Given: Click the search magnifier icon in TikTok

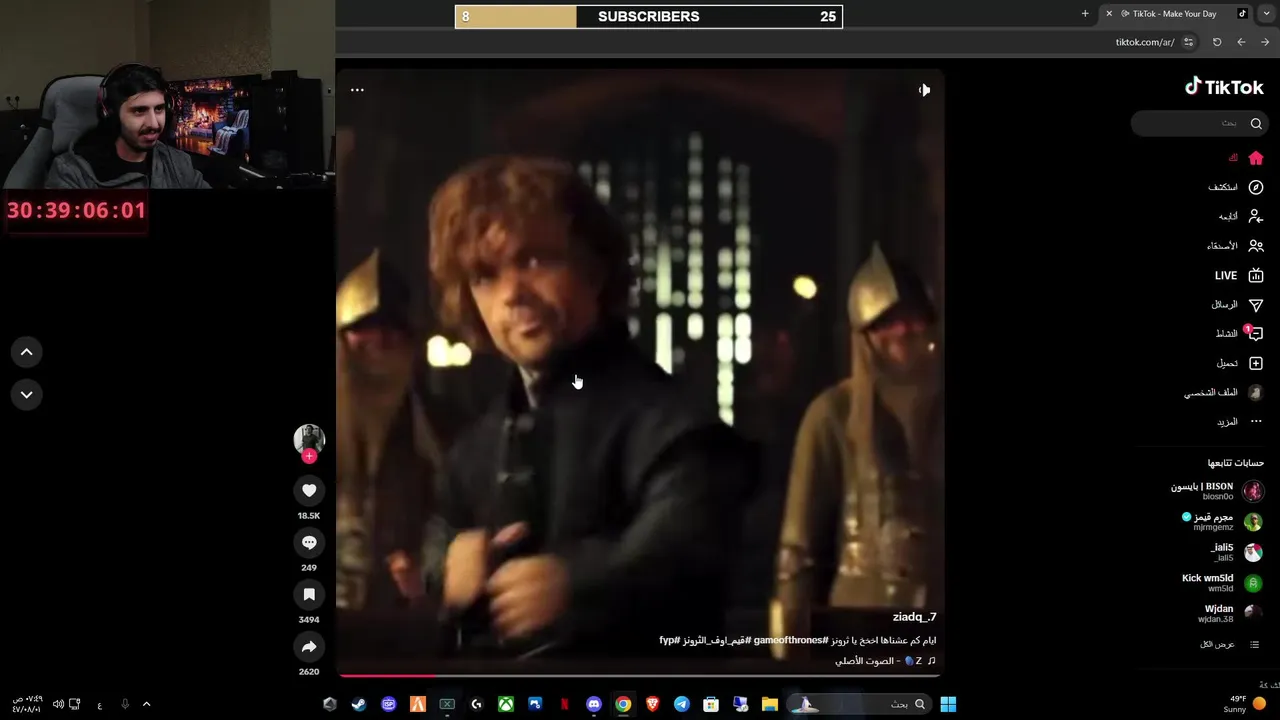Looking at the screenshot, I should coord(1256,123).
